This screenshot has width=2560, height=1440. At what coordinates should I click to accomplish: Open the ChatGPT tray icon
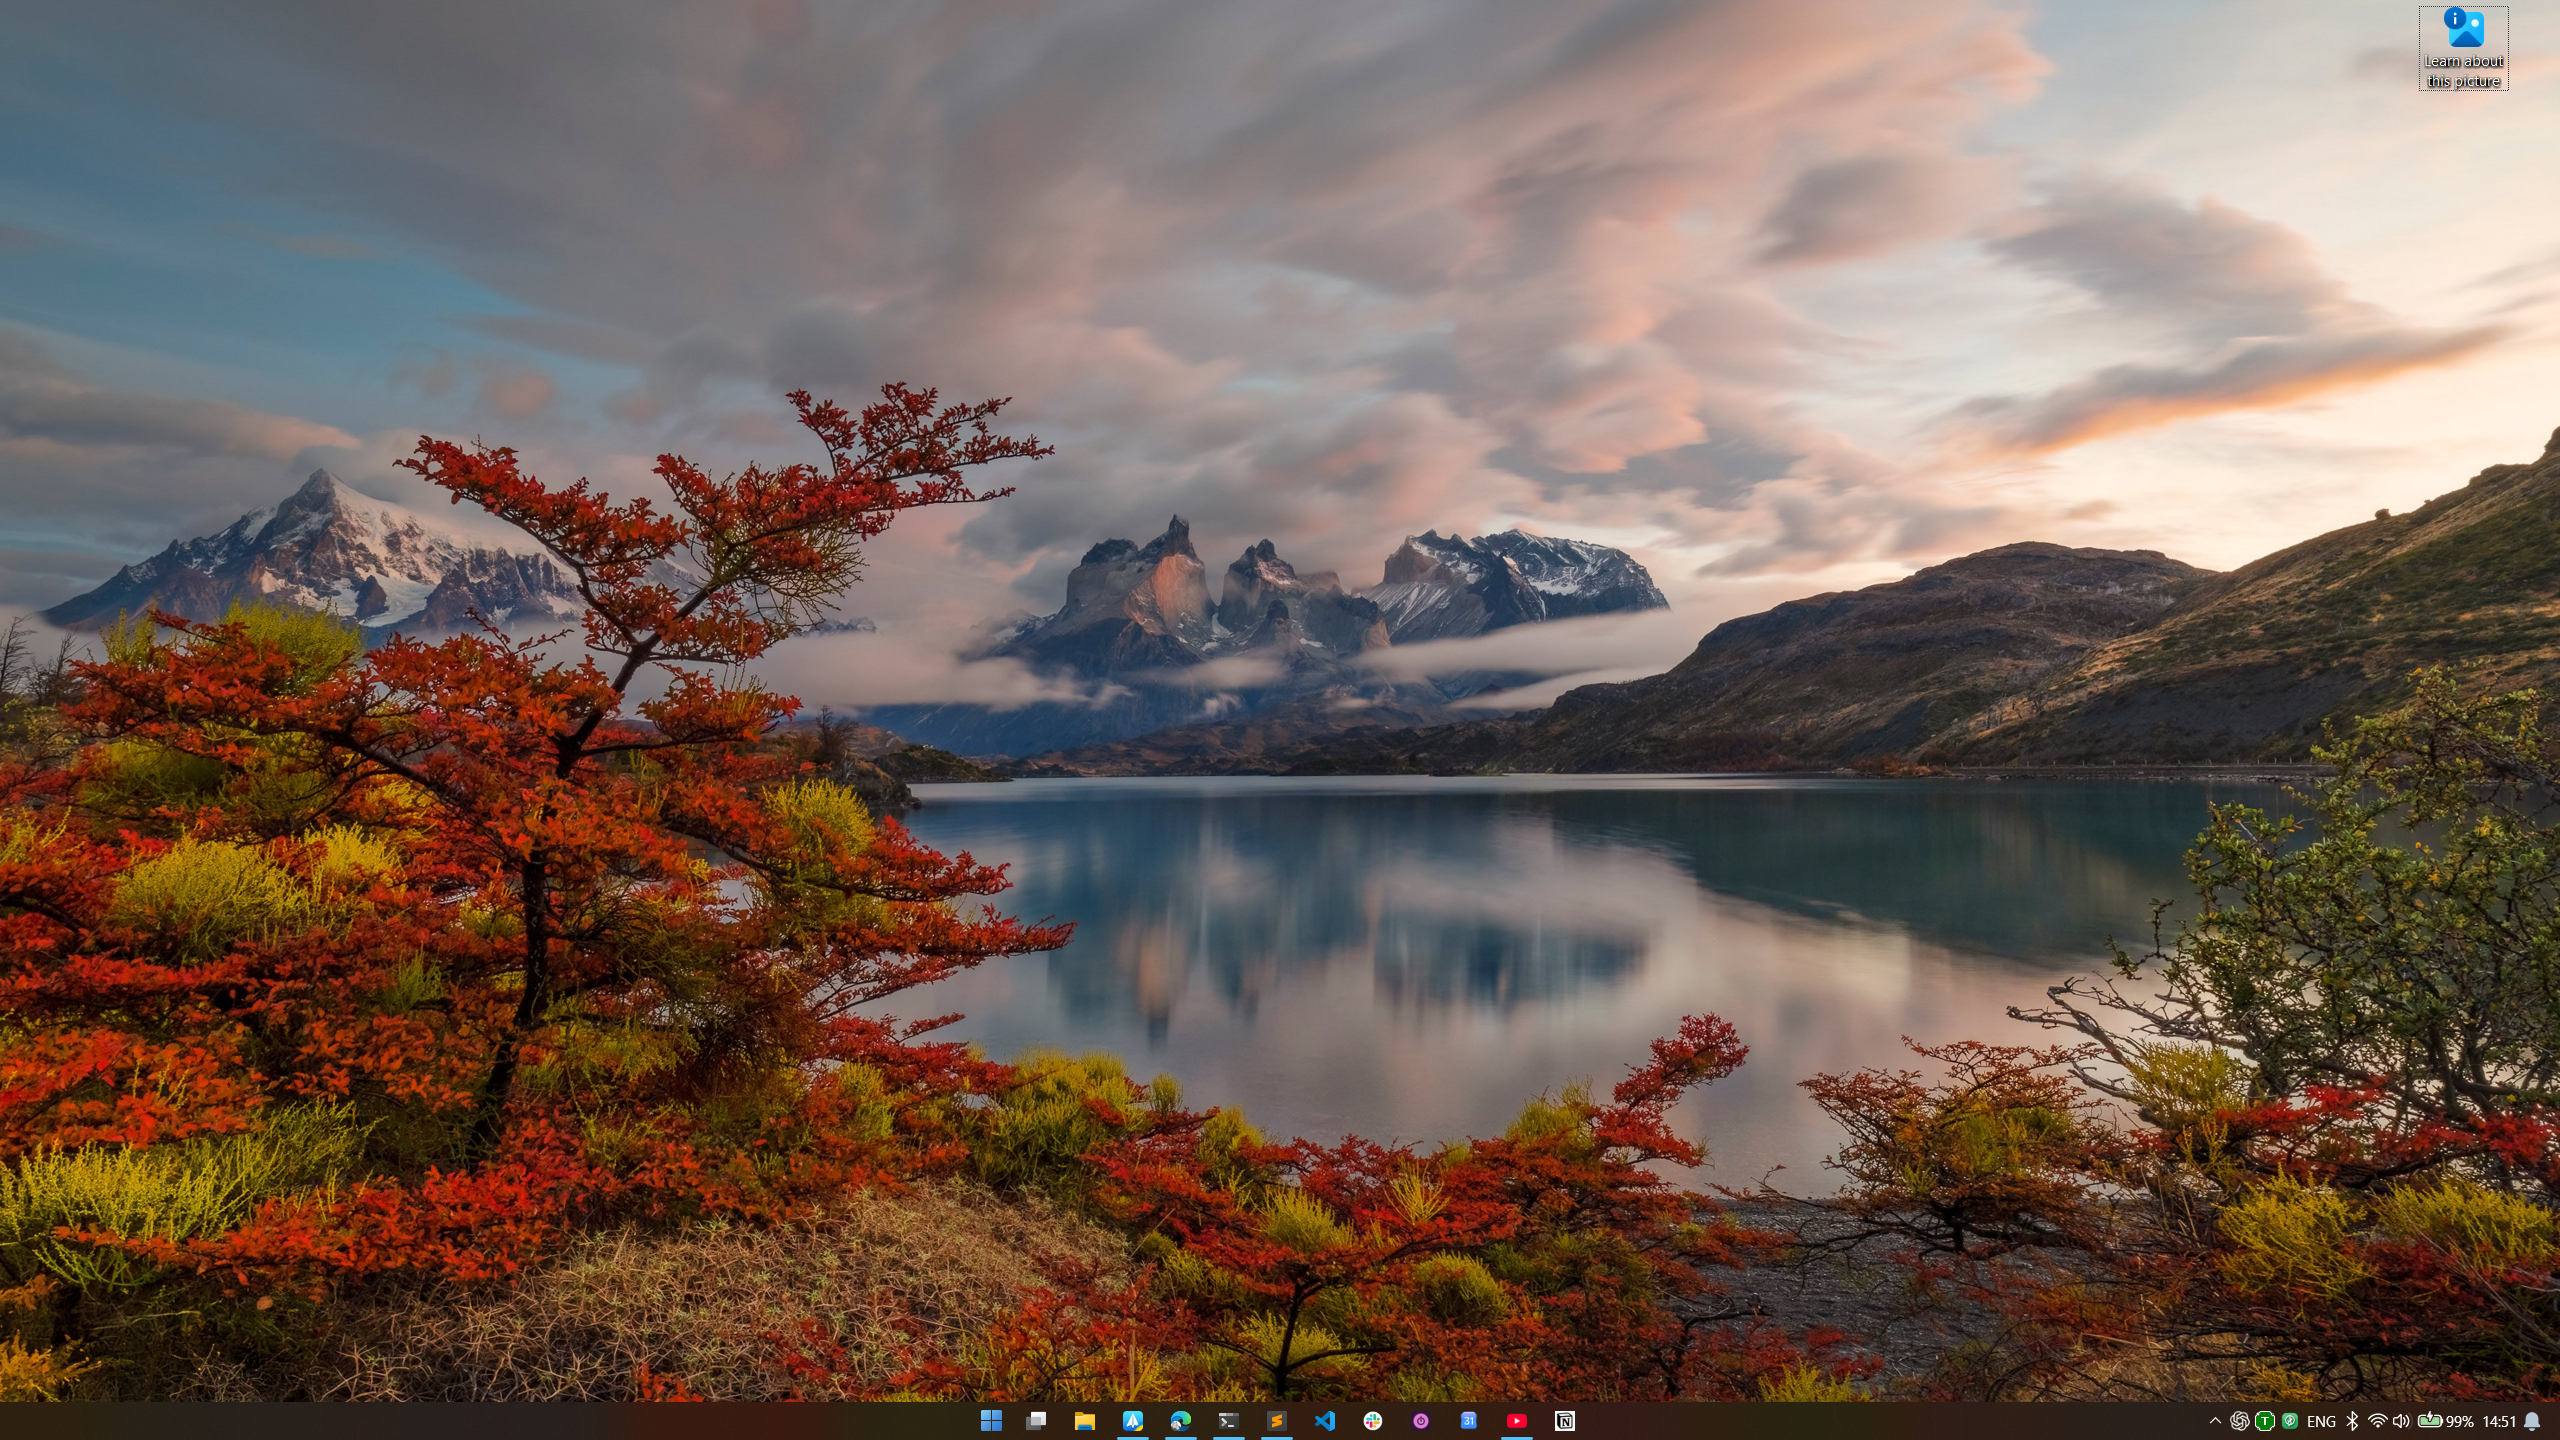(x=2240, y=1421)
